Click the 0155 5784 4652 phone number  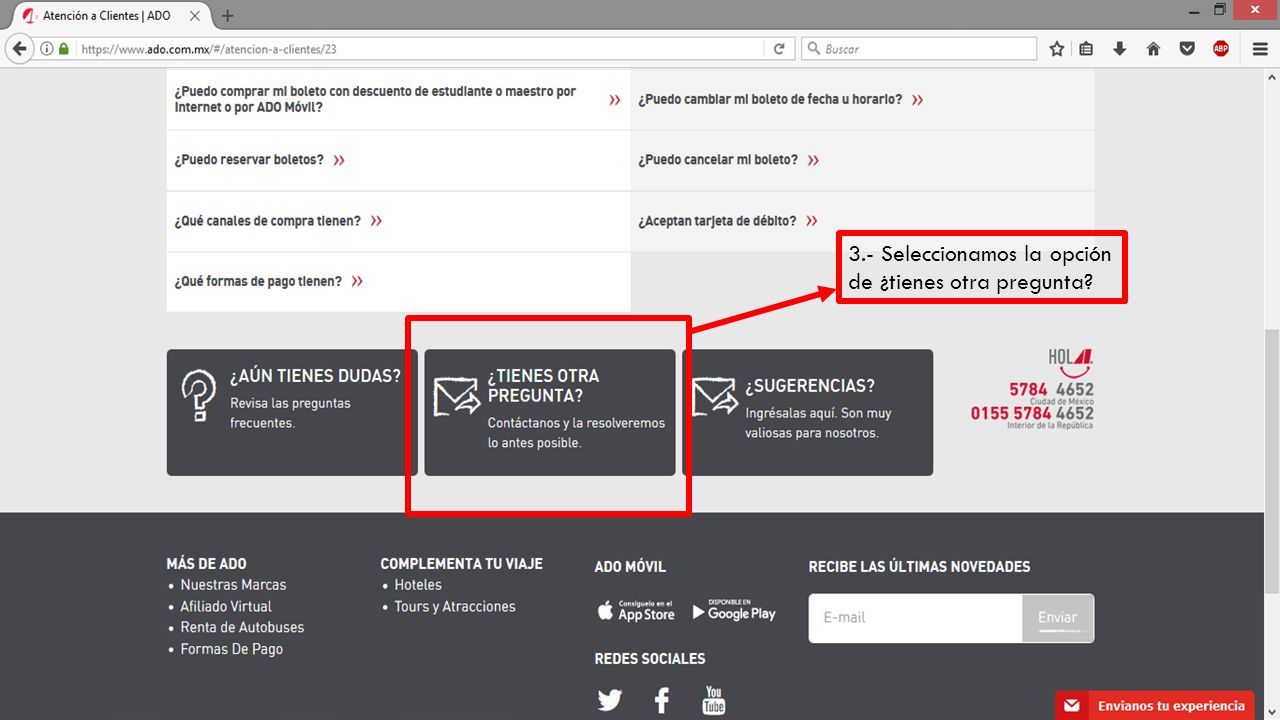coord(1032,413)
